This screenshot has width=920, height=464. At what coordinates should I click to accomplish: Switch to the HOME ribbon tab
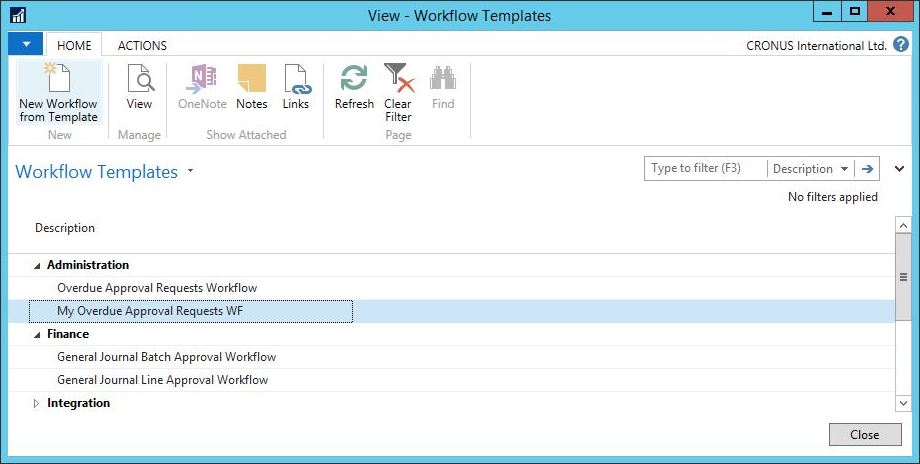click(74, 45)
